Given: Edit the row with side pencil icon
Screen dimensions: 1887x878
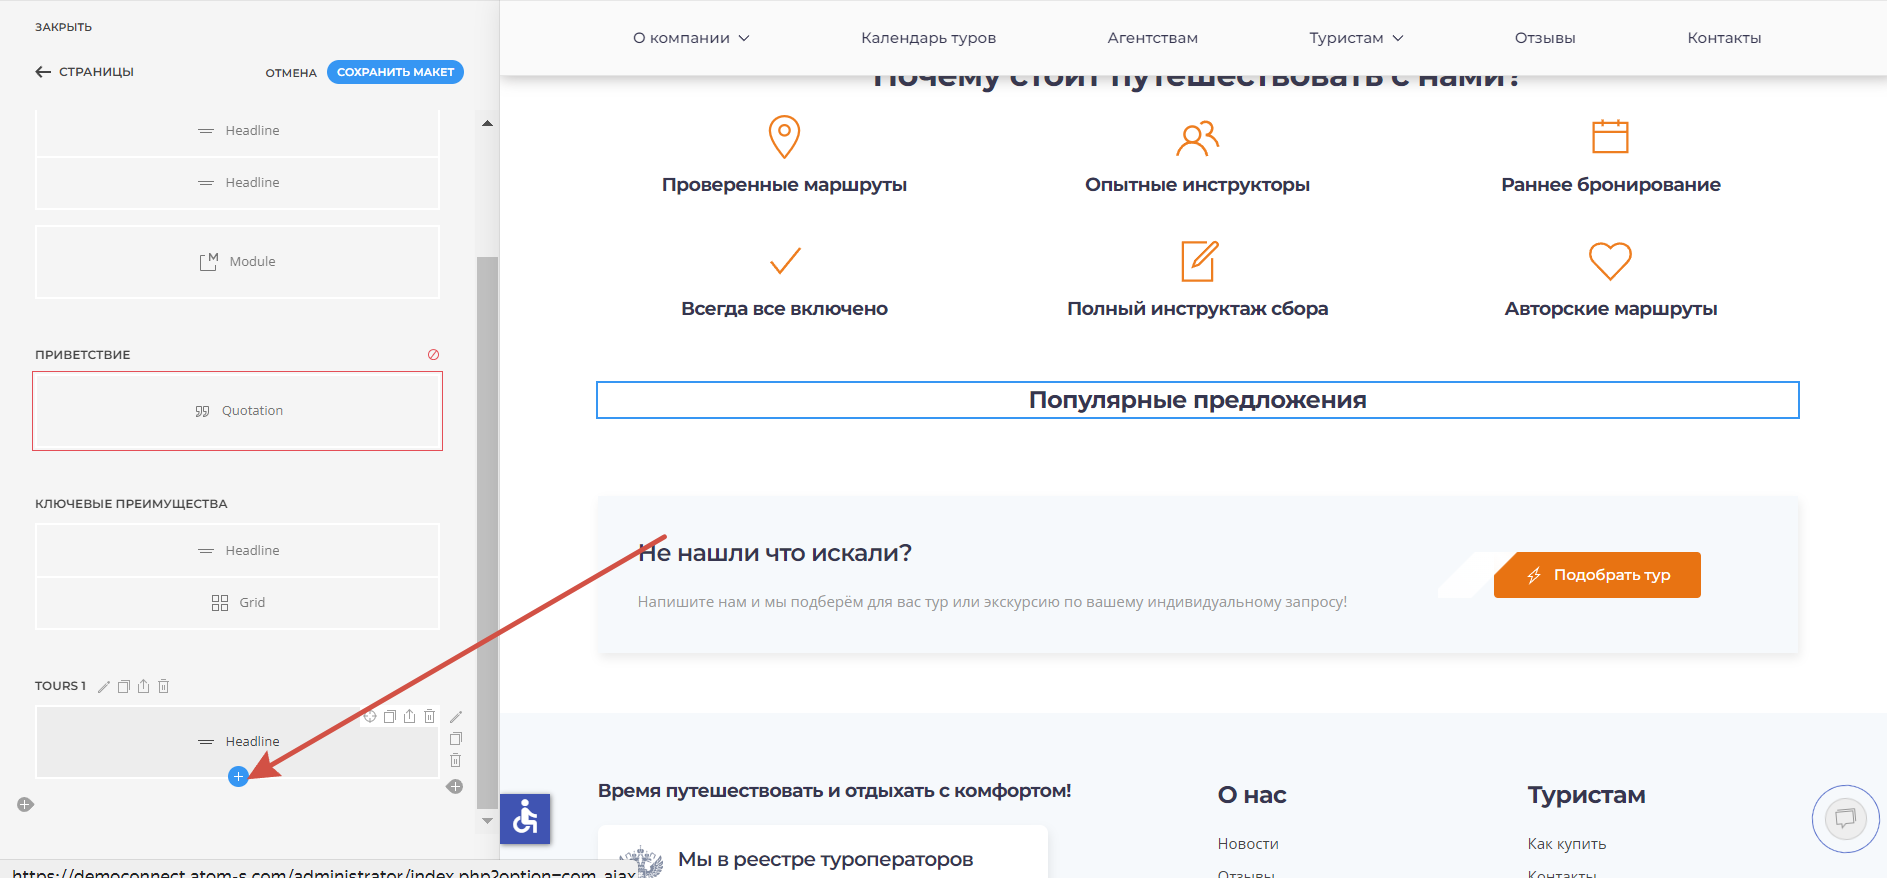Looking at the screenshot, I should pos(456,717).
